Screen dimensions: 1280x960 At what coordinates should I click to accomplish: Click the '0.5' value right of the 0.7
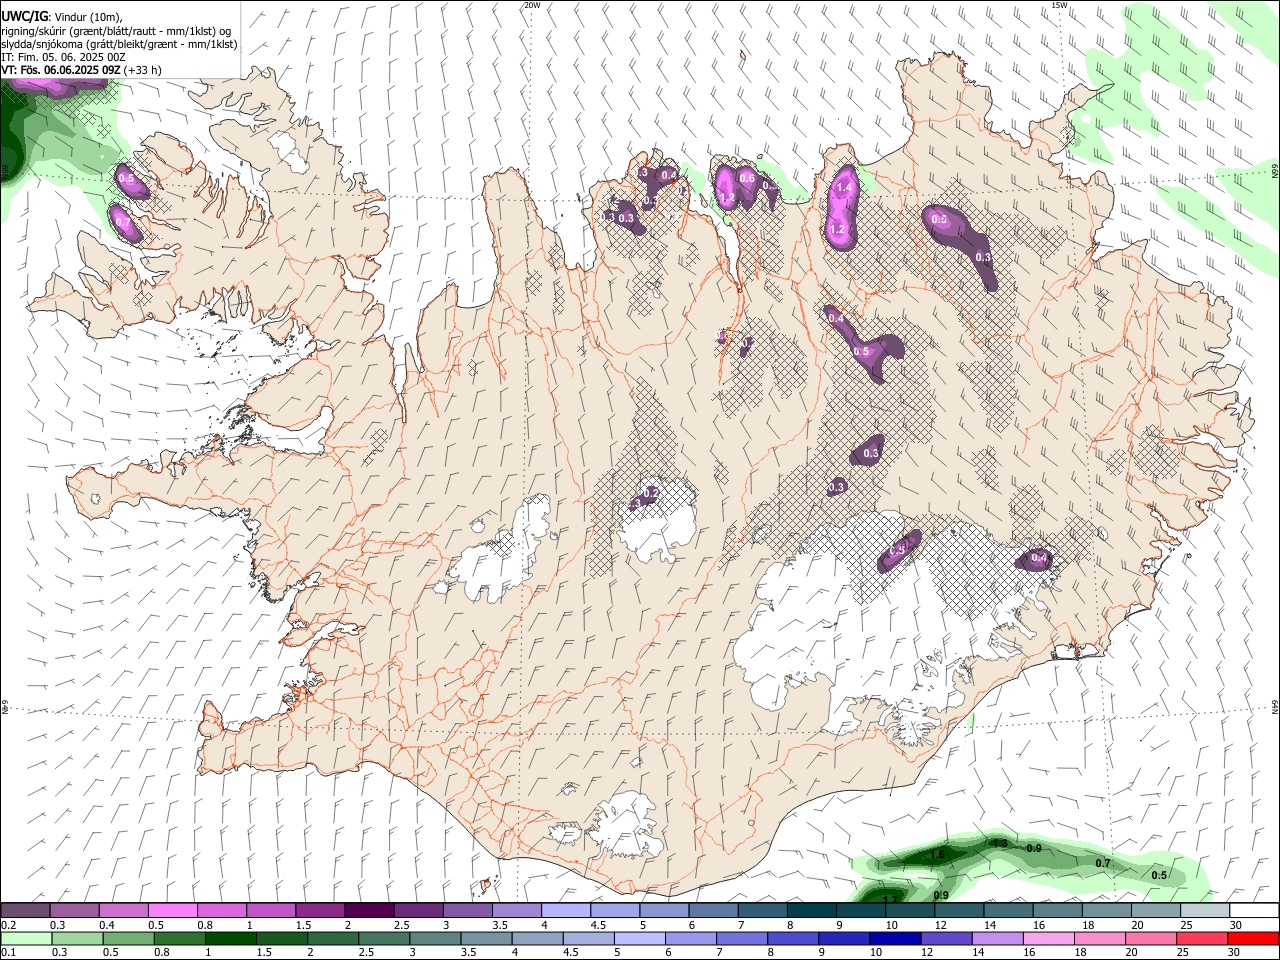tap(1159, 875)
